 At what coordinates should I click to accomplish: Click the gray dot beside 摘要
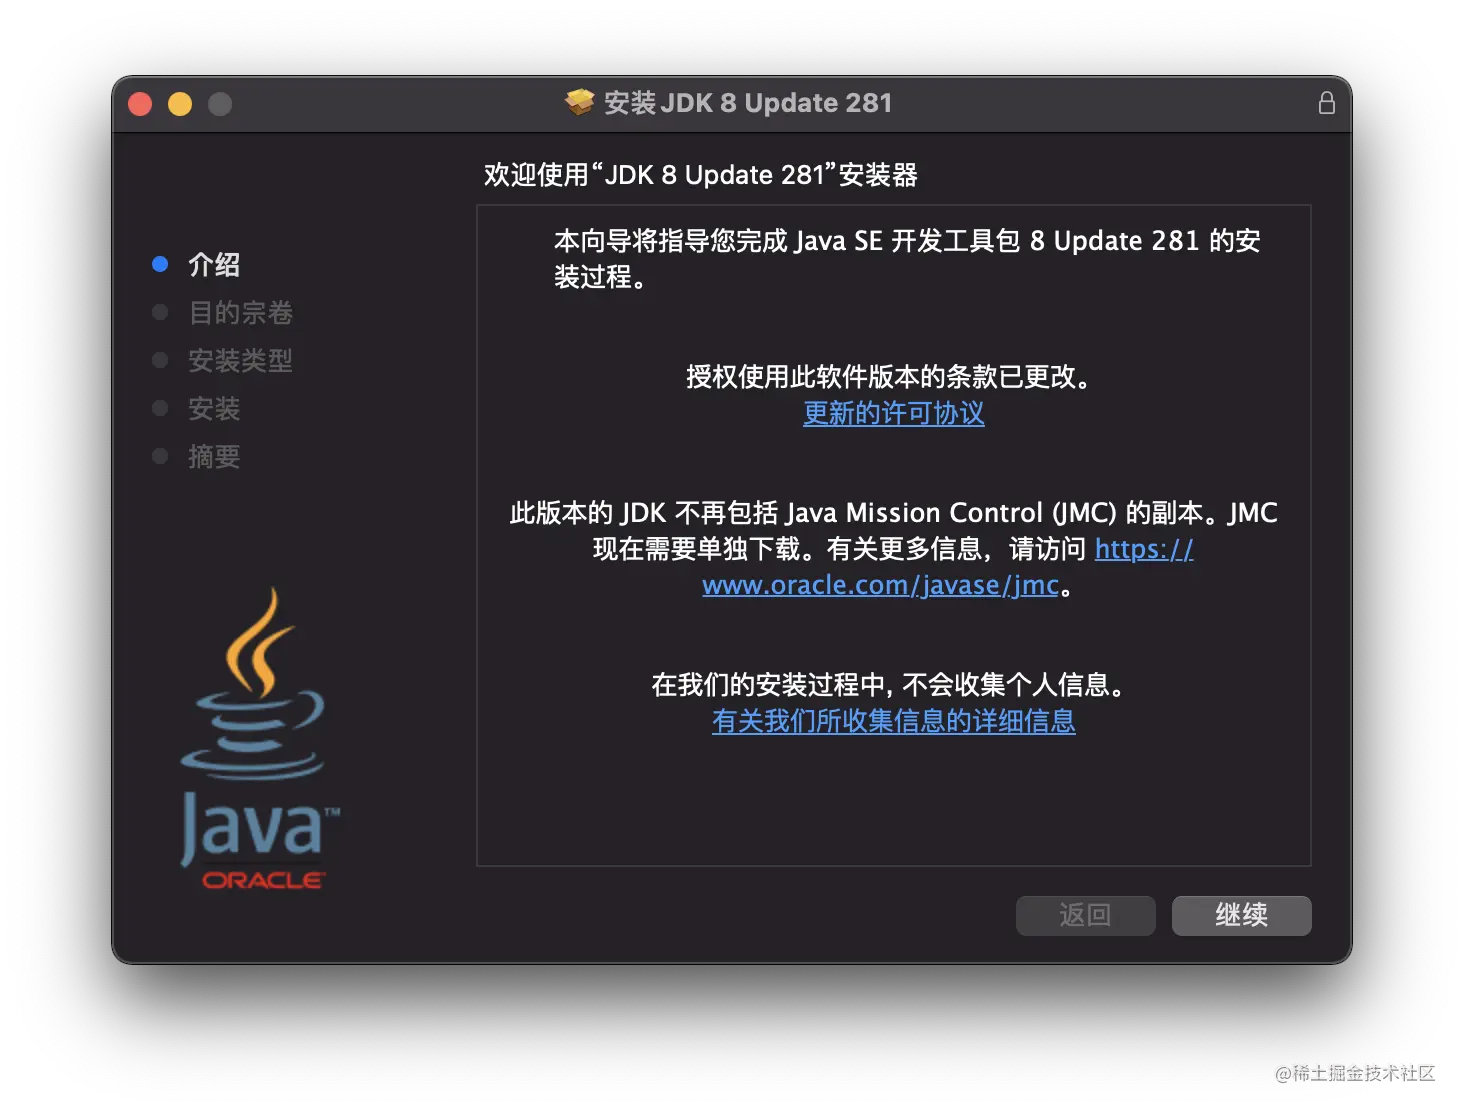click(x=160, y=455)
